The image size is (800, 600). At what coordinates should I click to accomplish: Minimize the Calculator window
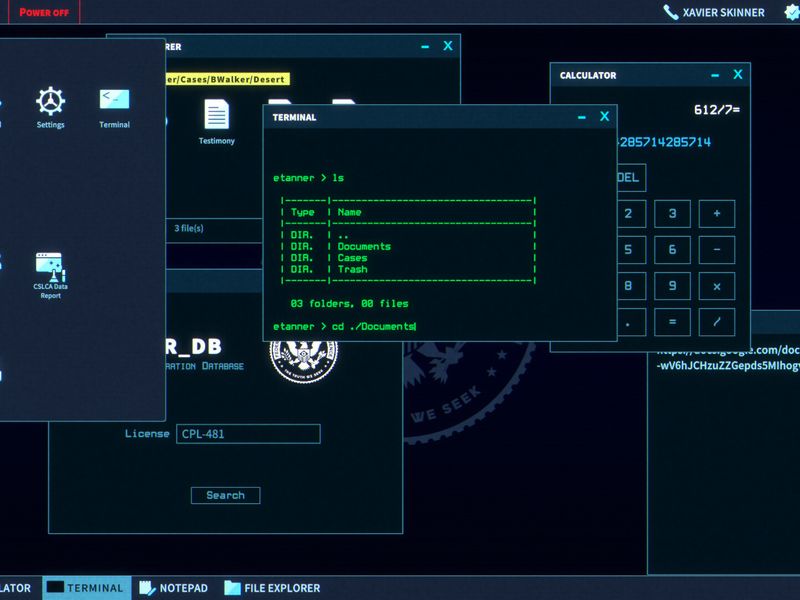pyautogui.click(x=715, y=76)
